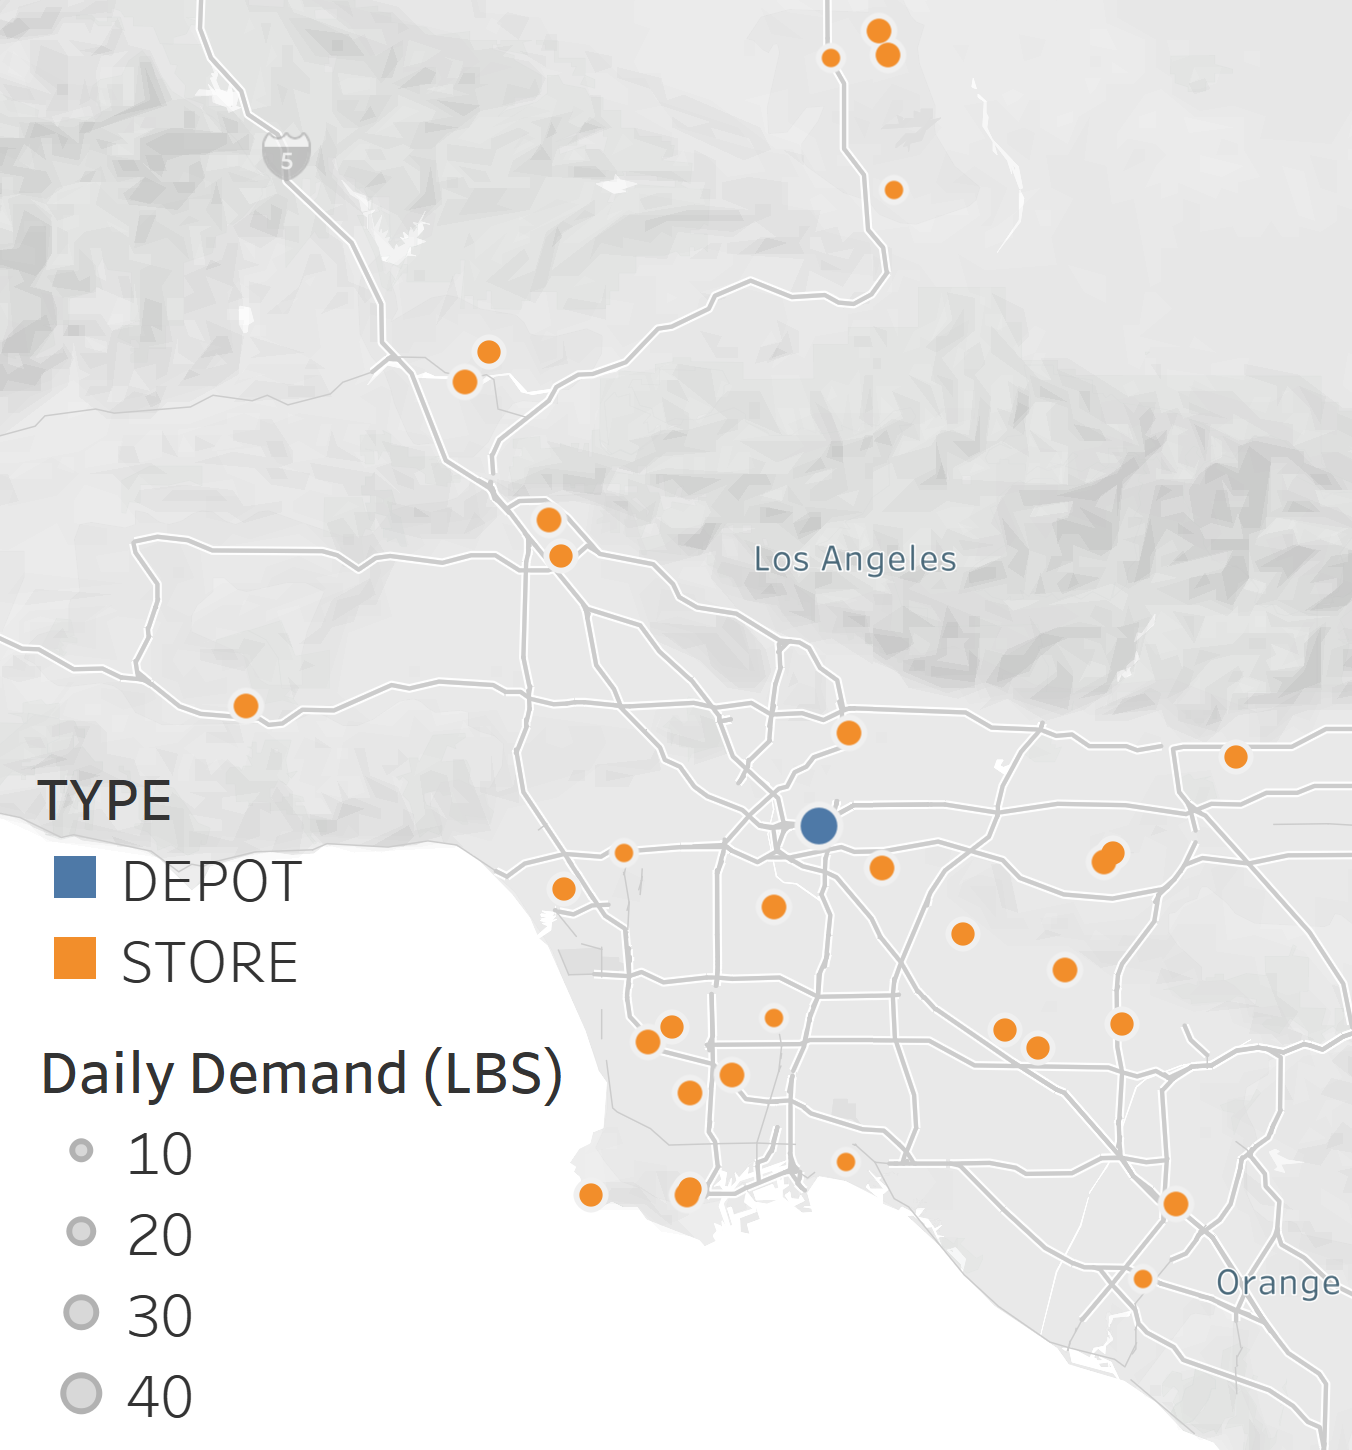This screenshot has width=1352, height=1450.
Task: Highlight the DEPOT legend text label
Action: 211,882
